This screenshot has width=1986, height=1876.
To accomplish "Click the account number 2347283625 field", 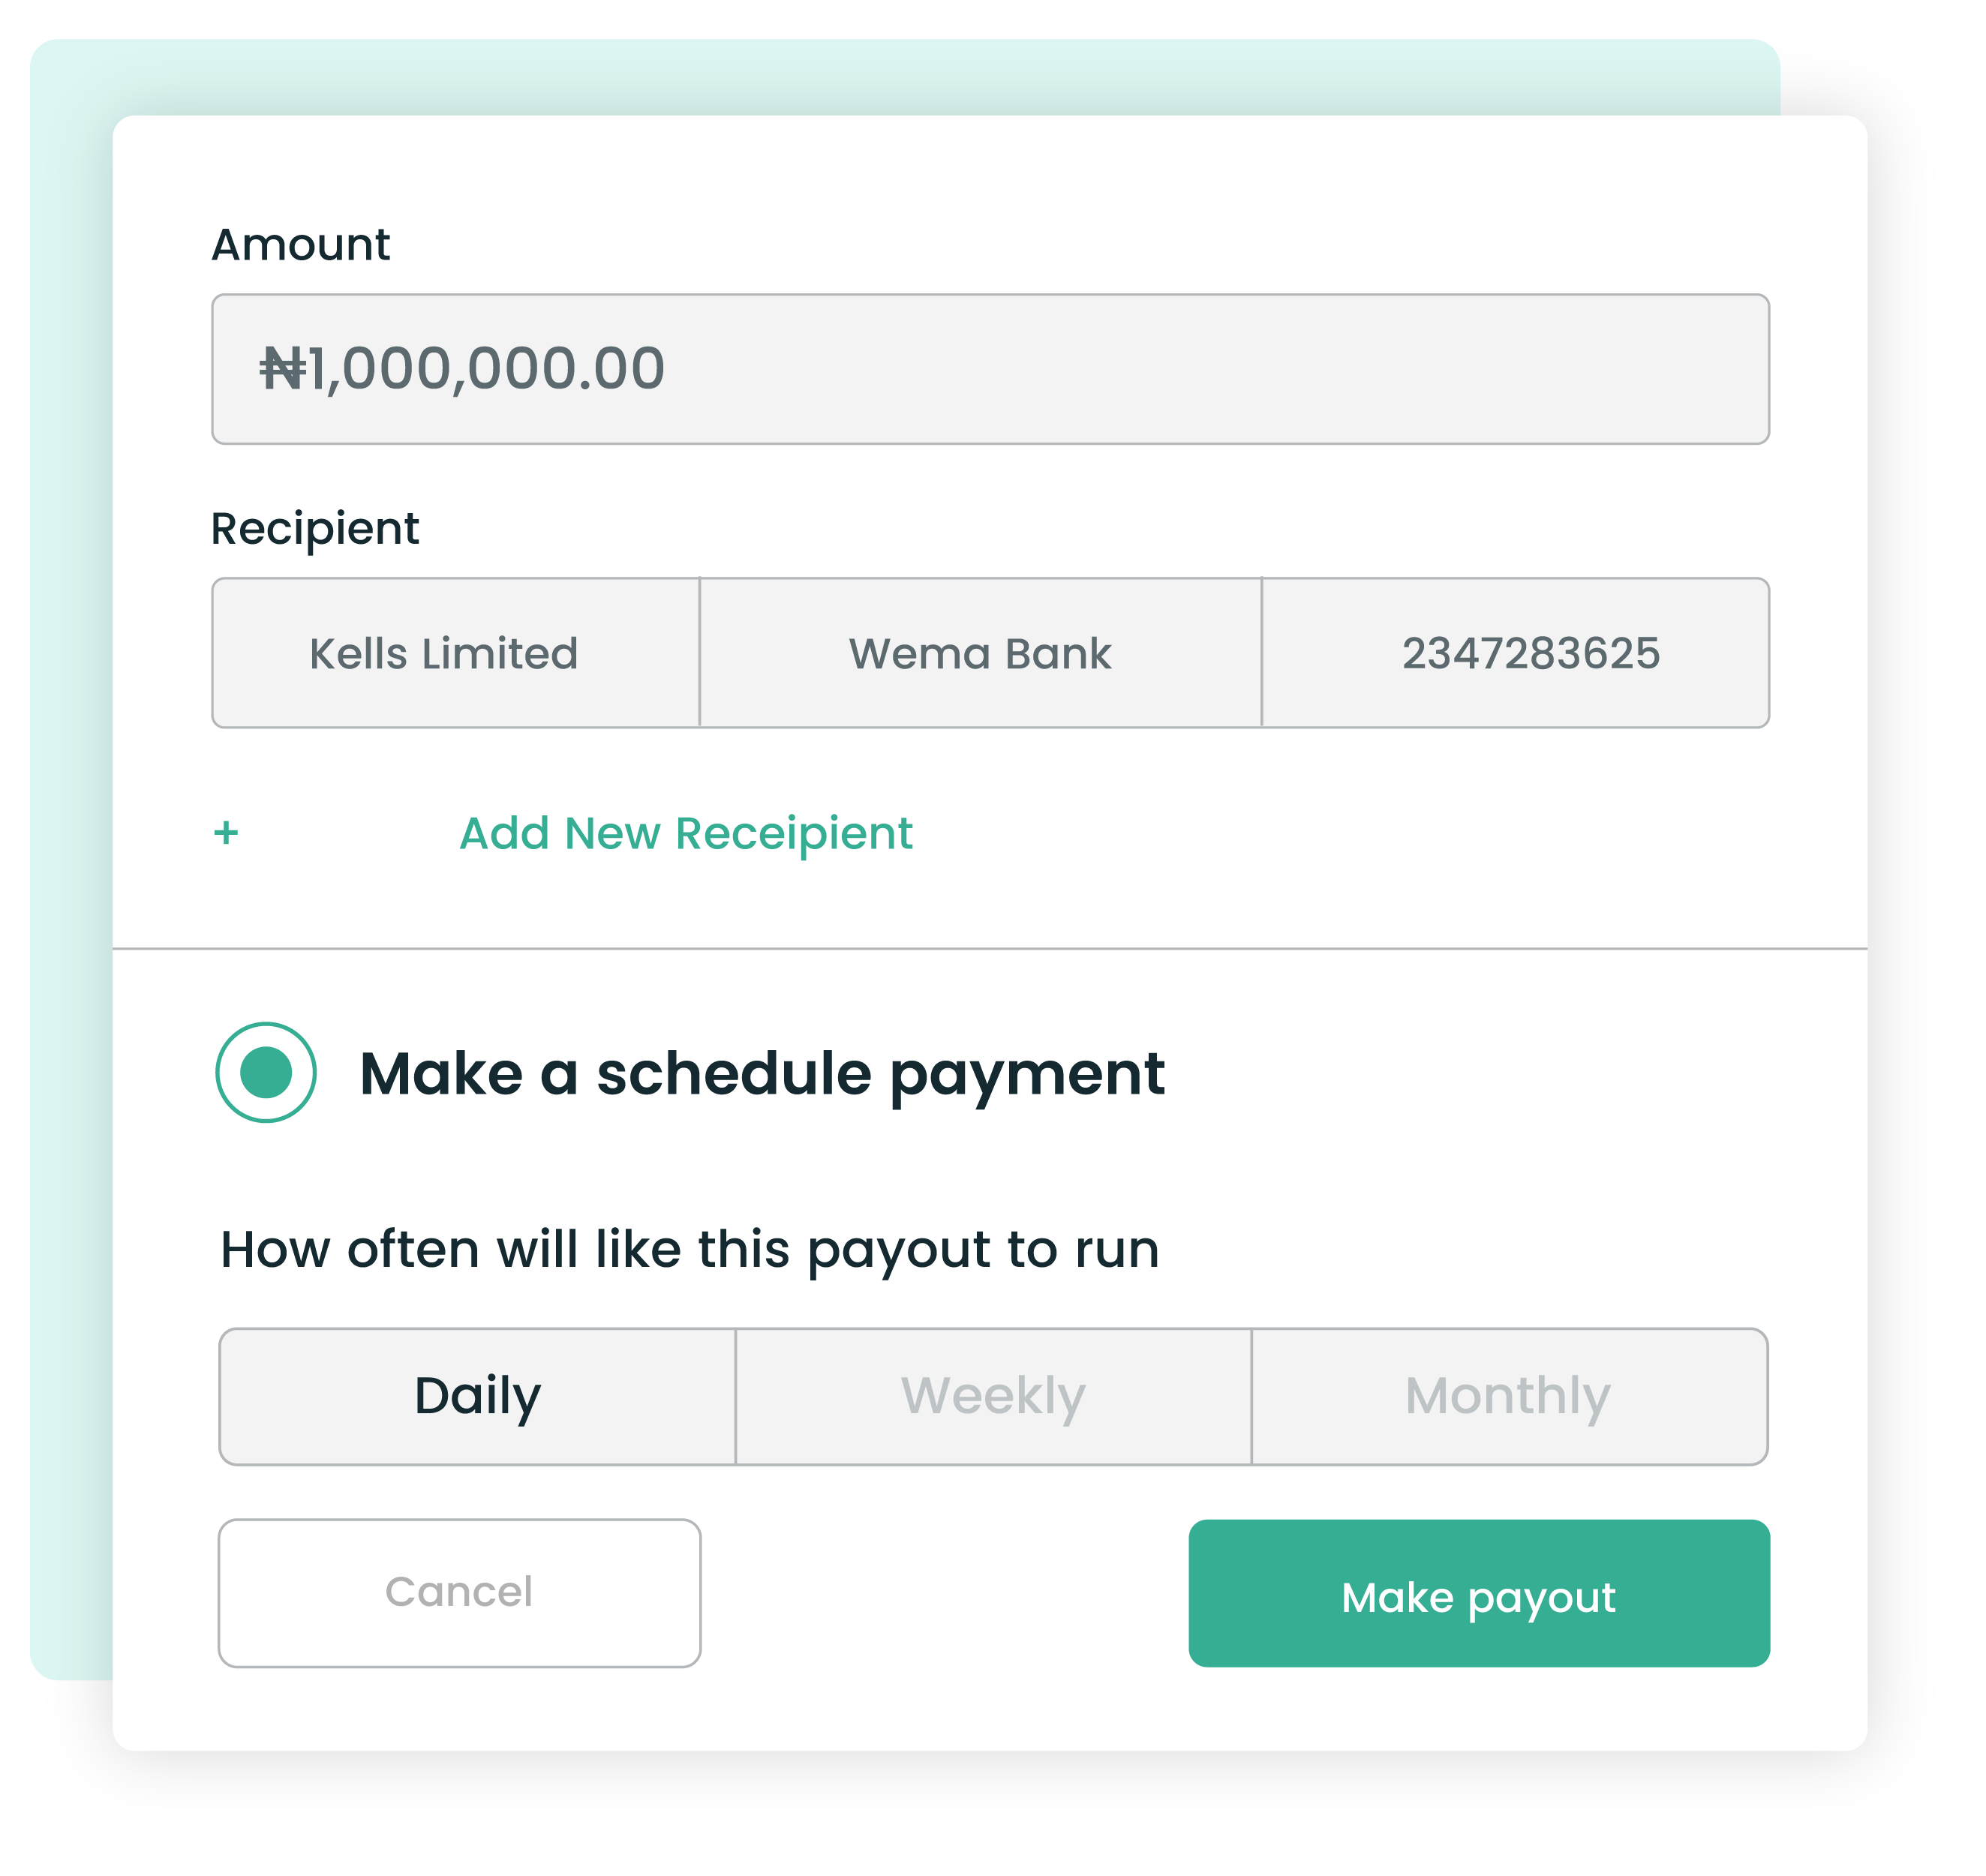I will [1530, 654].
